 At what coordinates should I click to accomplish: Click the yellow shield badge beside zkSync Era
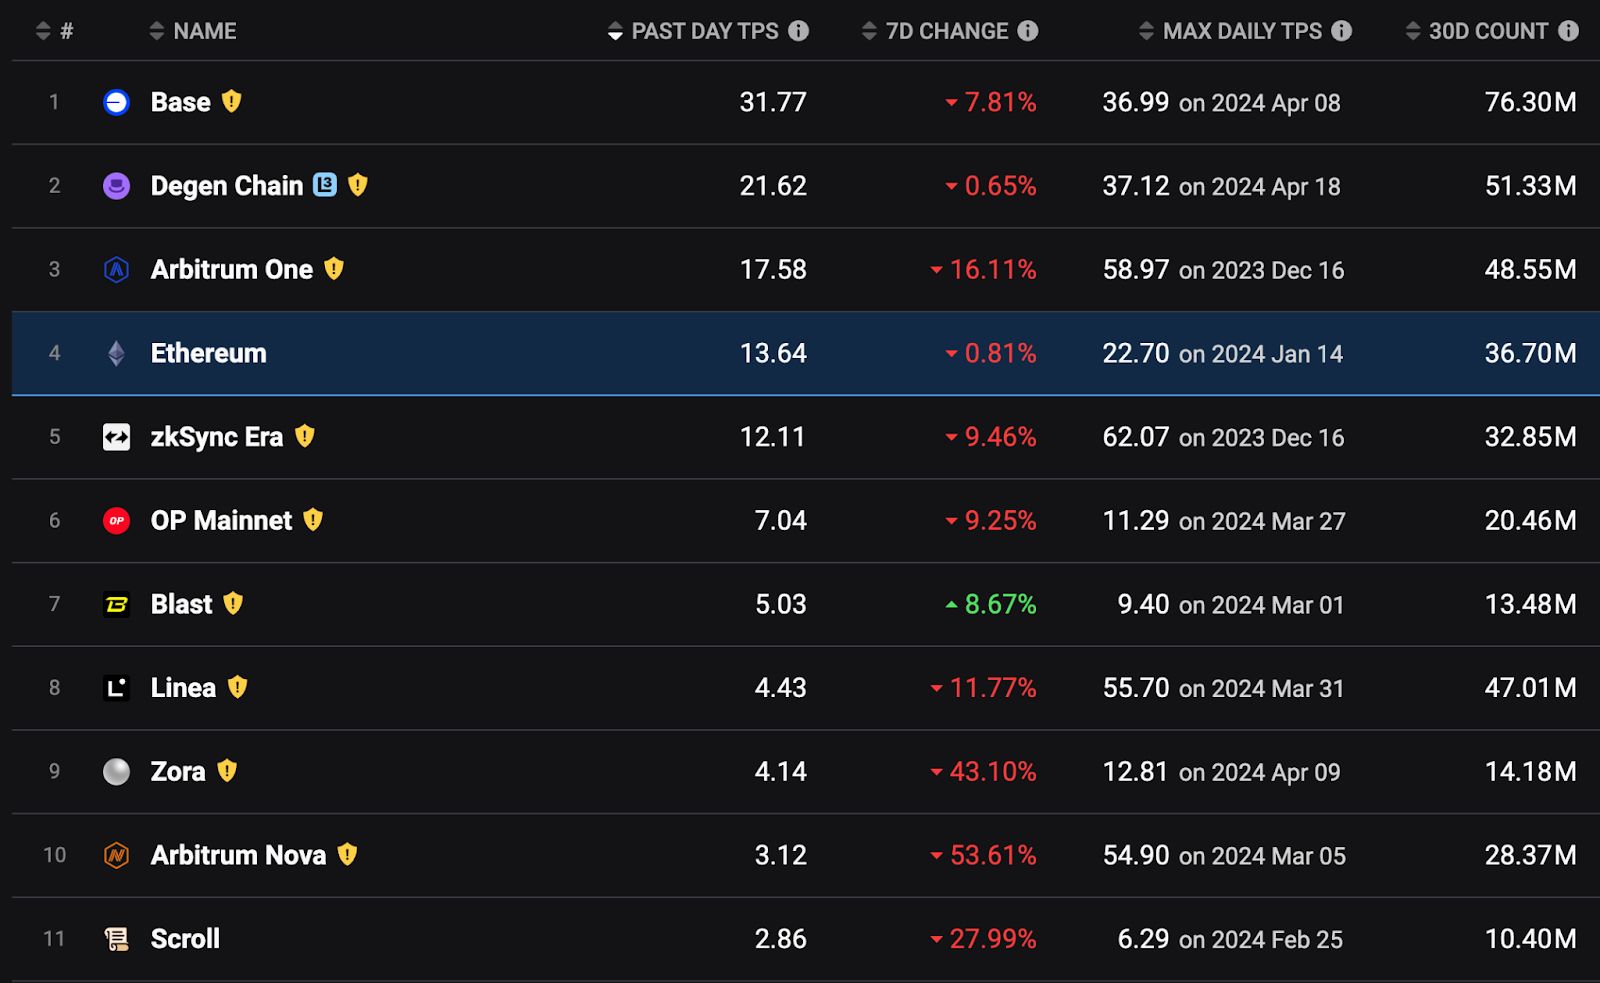click(305, 436)
